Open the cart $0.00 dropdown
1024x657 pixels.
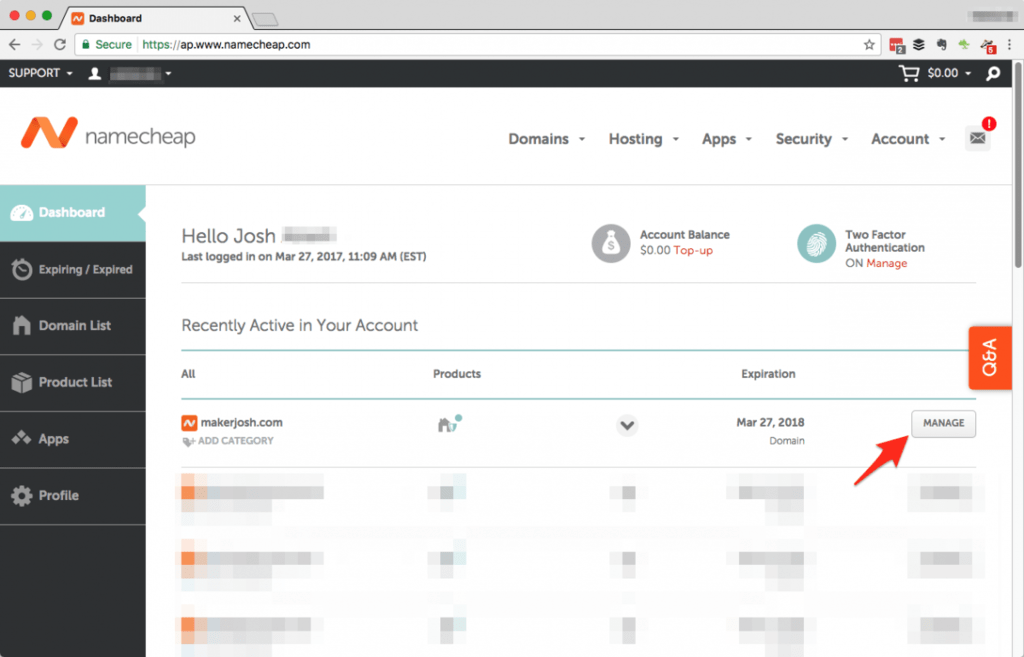pos(949,73)
